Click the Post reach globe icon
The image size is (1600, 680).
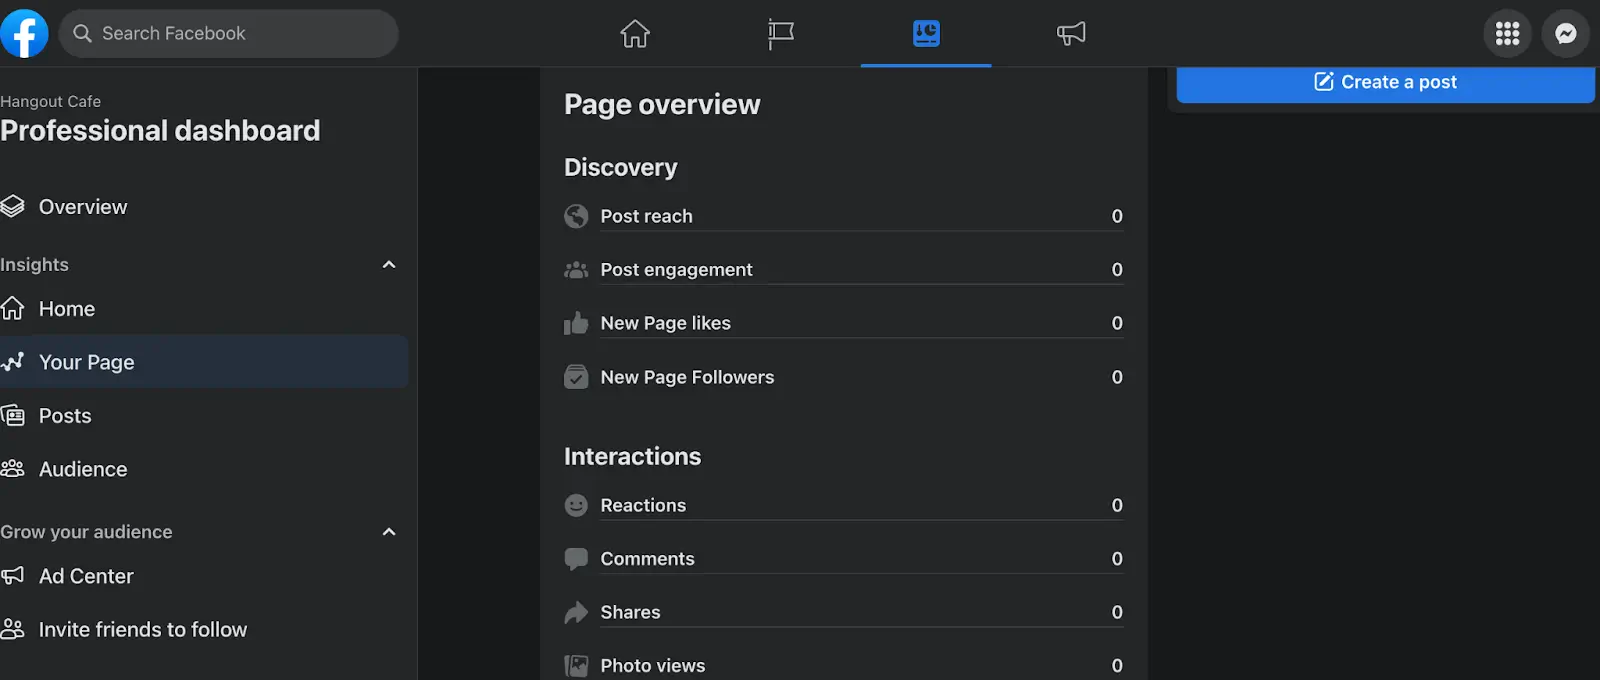click(x=576, y=216)
